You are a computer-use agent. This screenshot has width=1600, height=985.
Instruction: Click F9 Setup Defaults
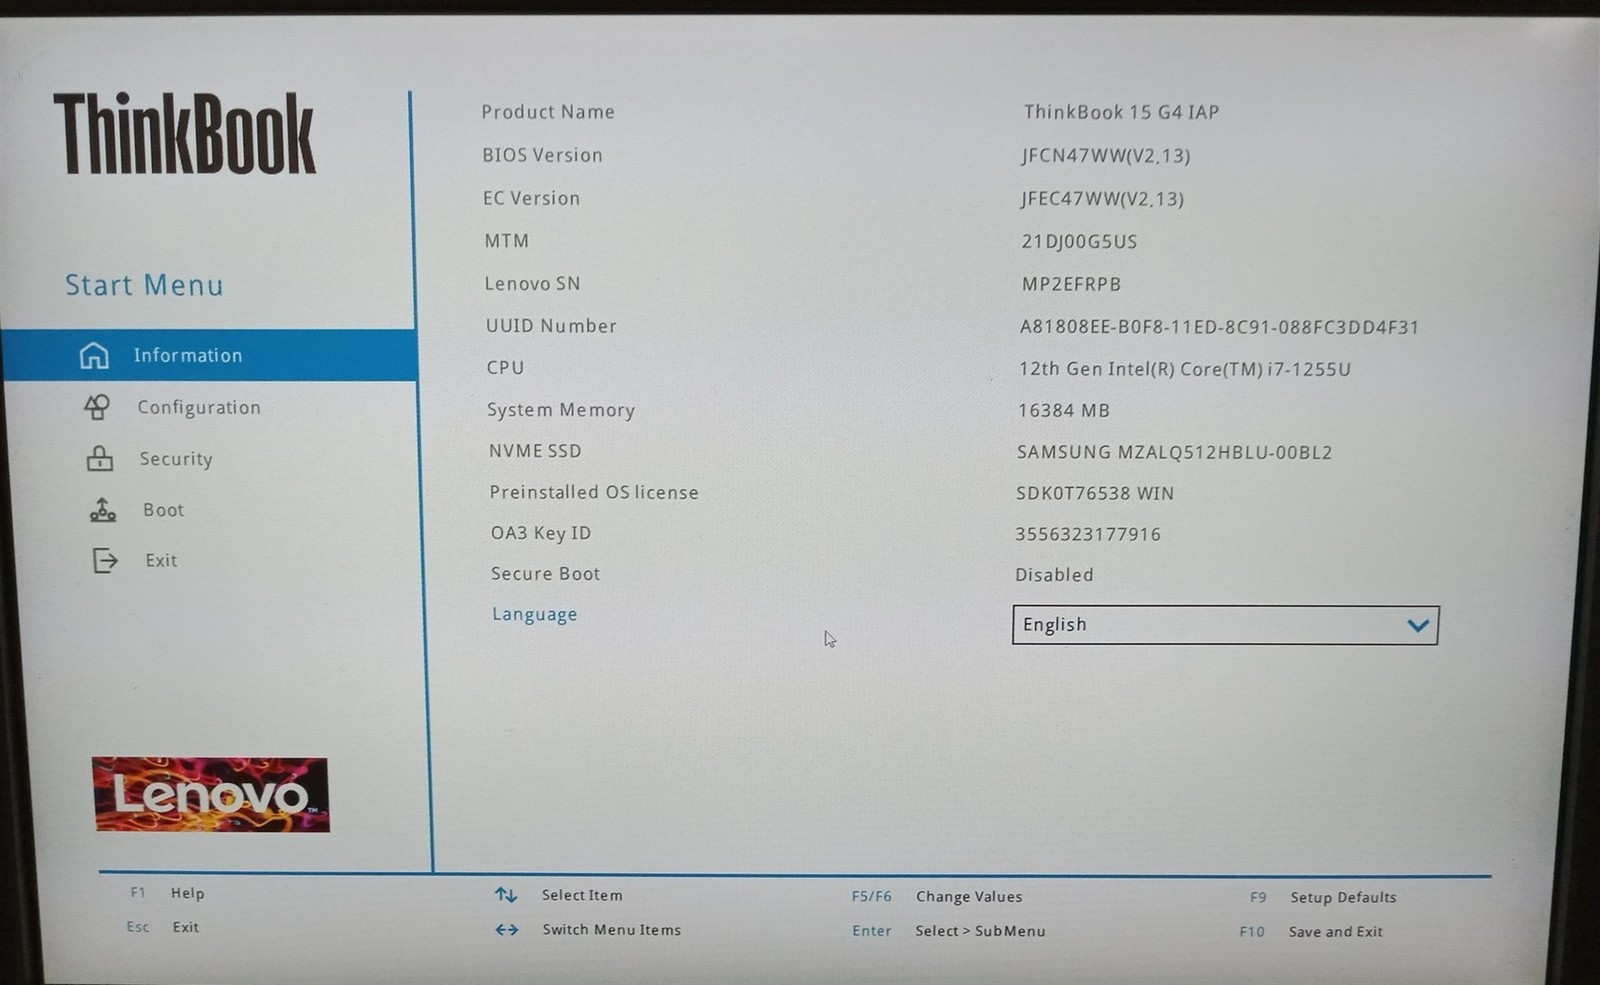[x=1323, y=897]
